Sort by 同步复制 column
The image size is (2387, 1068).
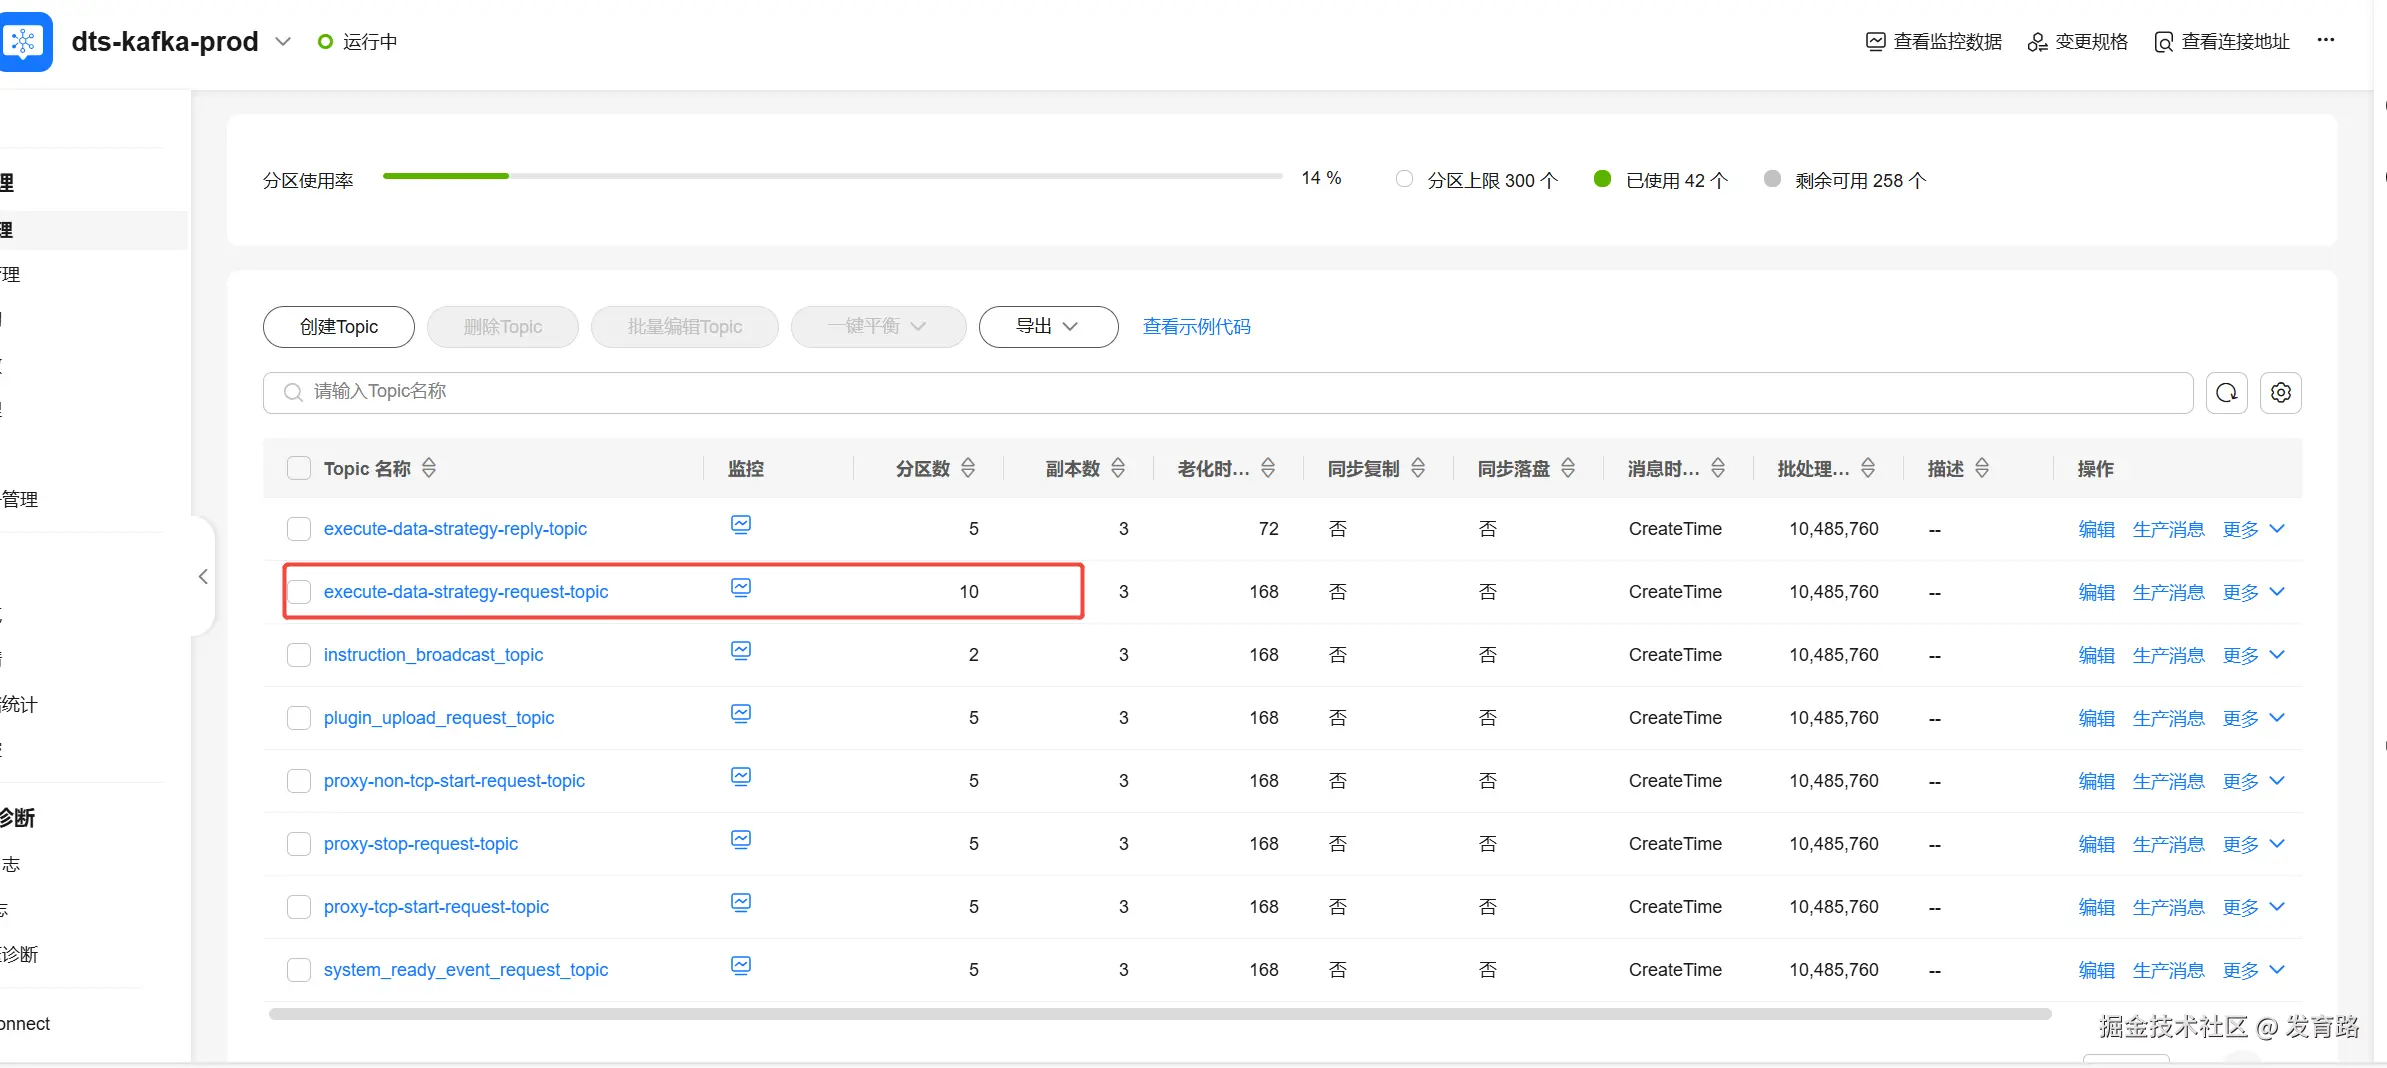[1418, 468]
